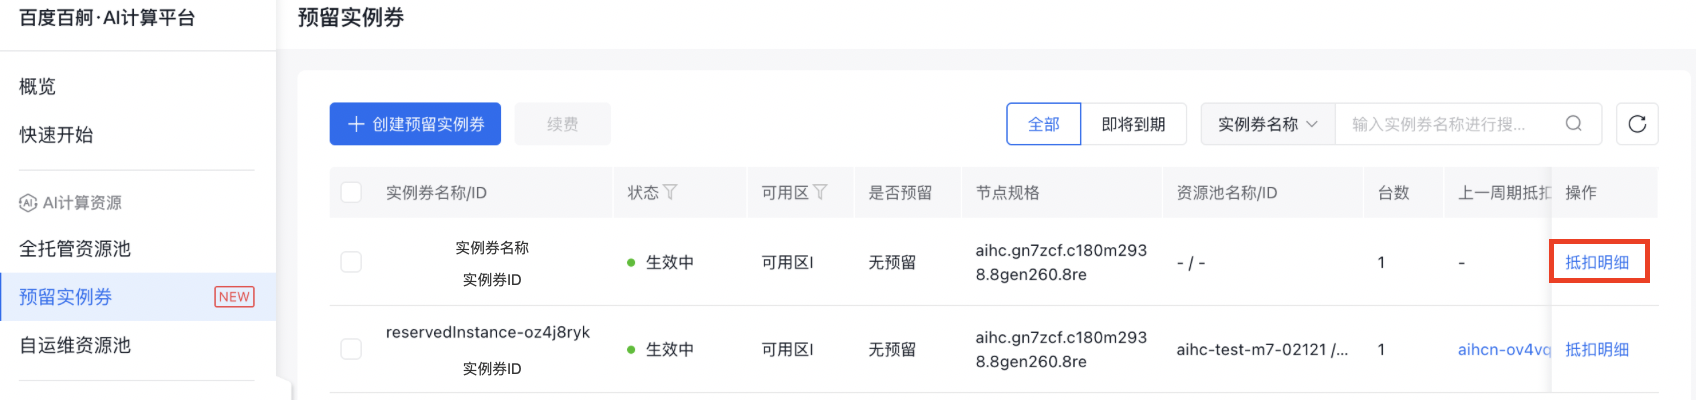
Task: Click the NEW badge beside 预留实例券
Action: pos(234,297)
